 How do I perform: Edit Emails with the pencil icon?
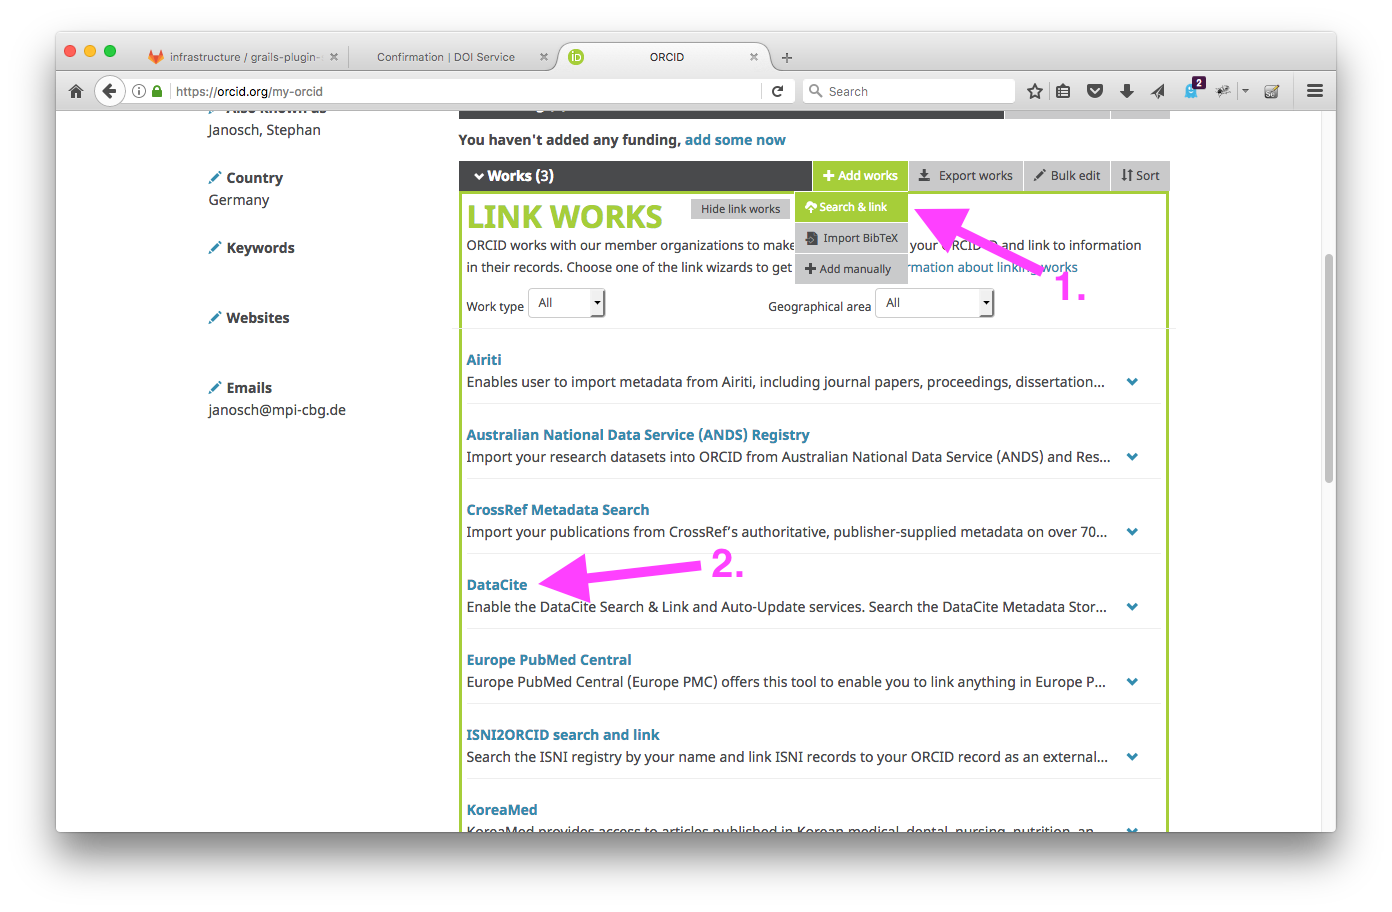coord(214,387)
